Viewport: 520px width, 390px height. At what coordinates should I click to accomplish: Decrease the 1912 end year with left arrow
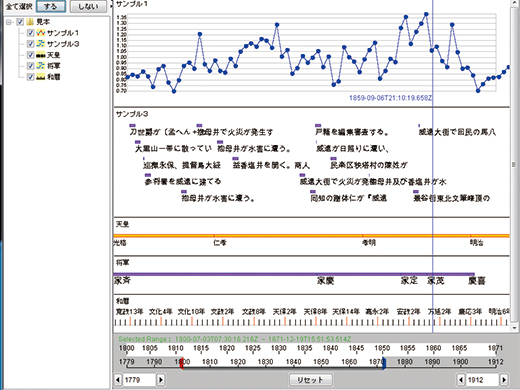[461, 380]
